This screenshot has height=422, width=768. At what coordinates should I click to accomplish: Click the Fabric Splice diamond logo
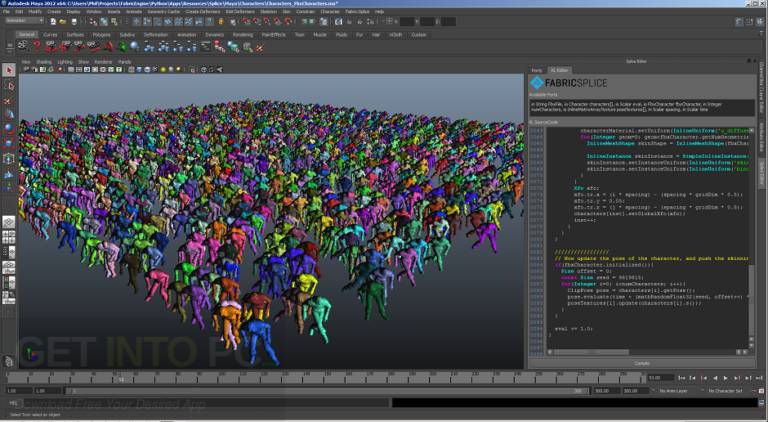pyautogui.click(x=537, y=83)
